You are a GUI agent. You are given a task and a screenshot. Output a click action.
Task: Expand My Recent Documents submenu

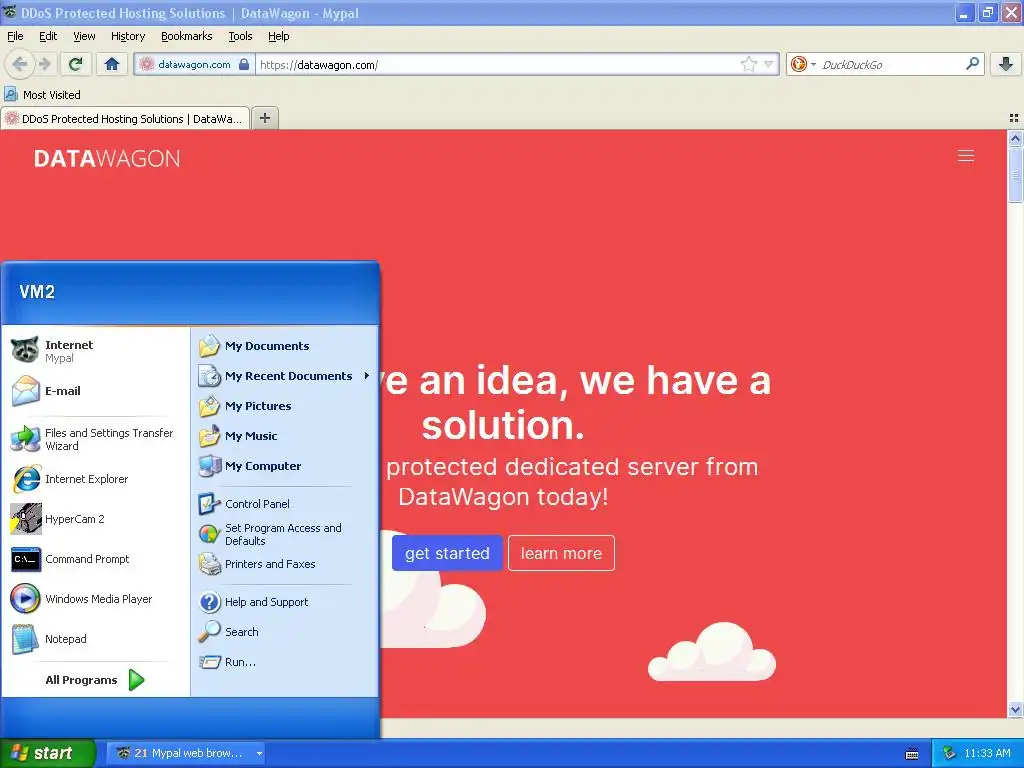click(x=285, y=376)
